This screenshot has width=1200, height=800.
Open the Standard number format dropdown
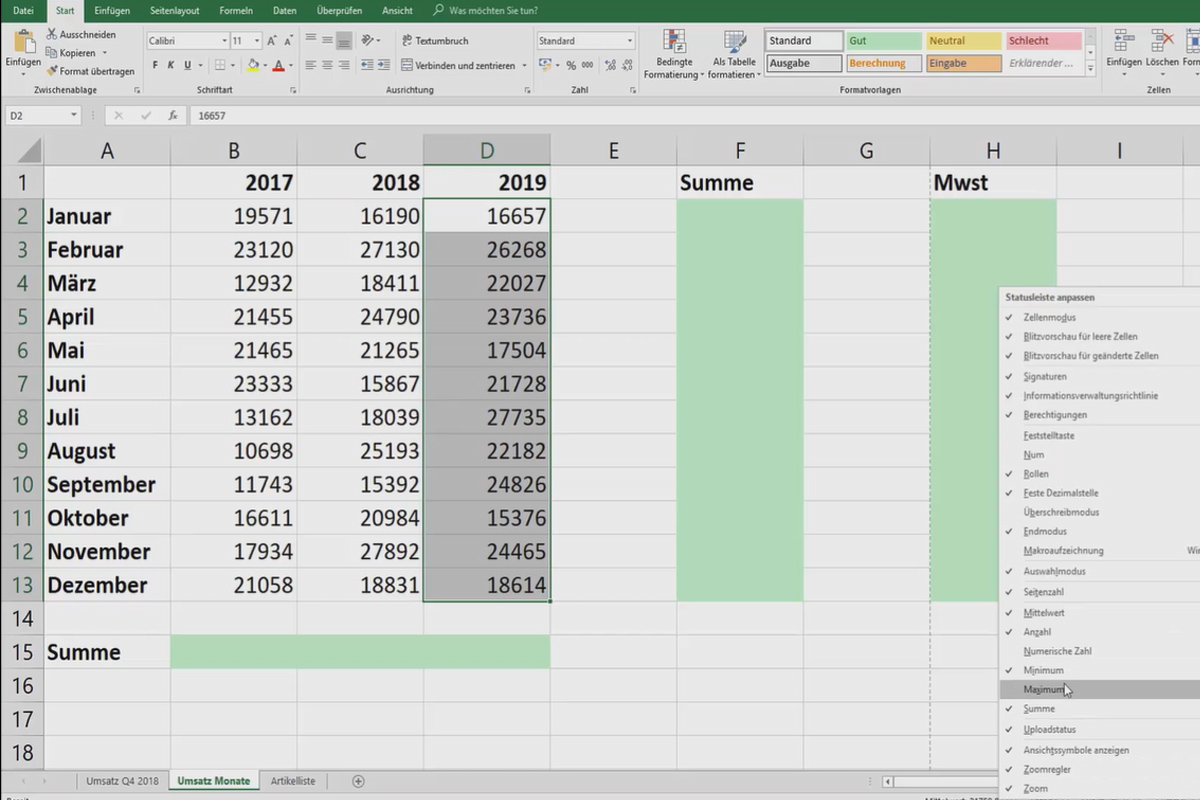630,39
